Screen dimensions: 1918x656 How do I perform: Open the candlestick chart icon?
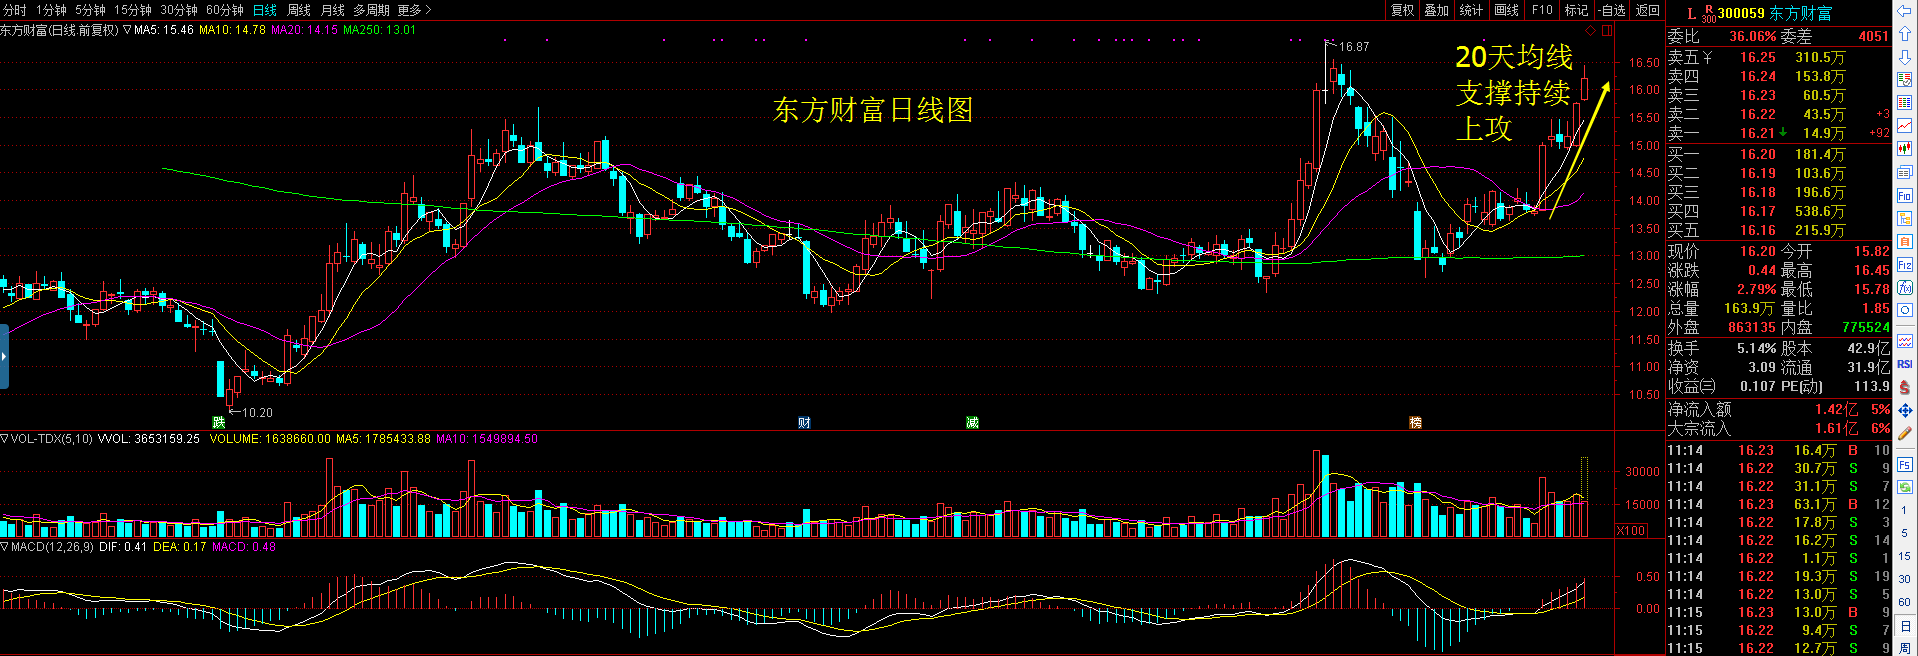(x=1905, y=150)
